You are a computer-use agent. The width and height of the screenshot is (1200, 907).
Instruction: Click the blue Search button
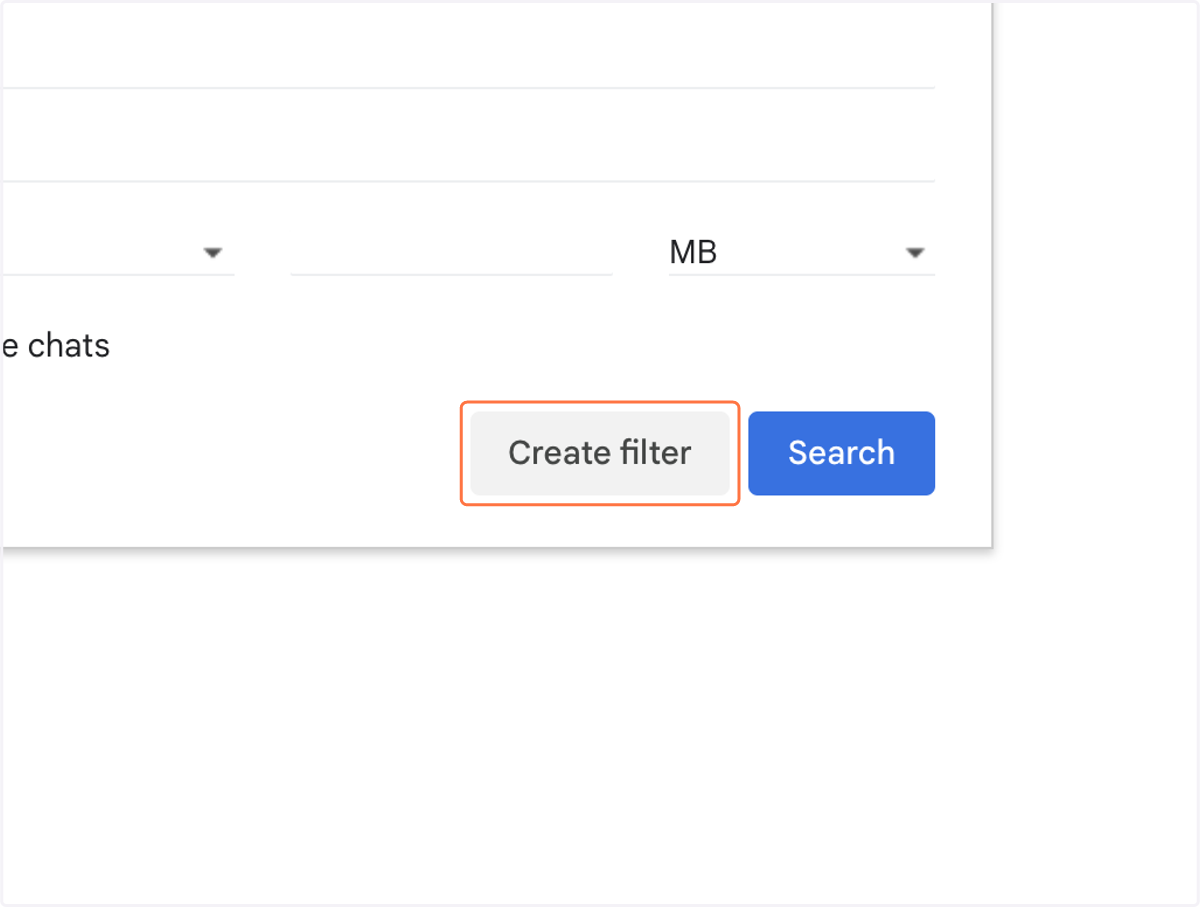coord(841,453)
